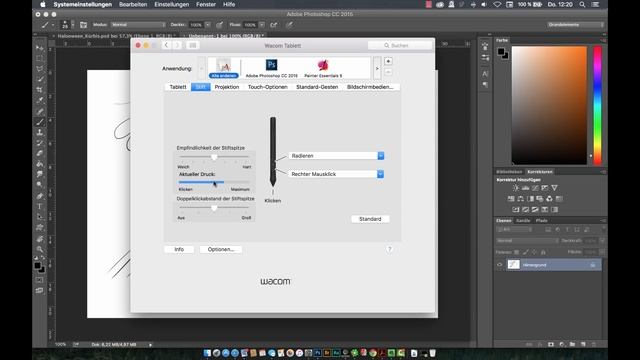640x360 pixels.
Task: Click the Standard button
Action: pyautogui.click(x=370, y=219)
